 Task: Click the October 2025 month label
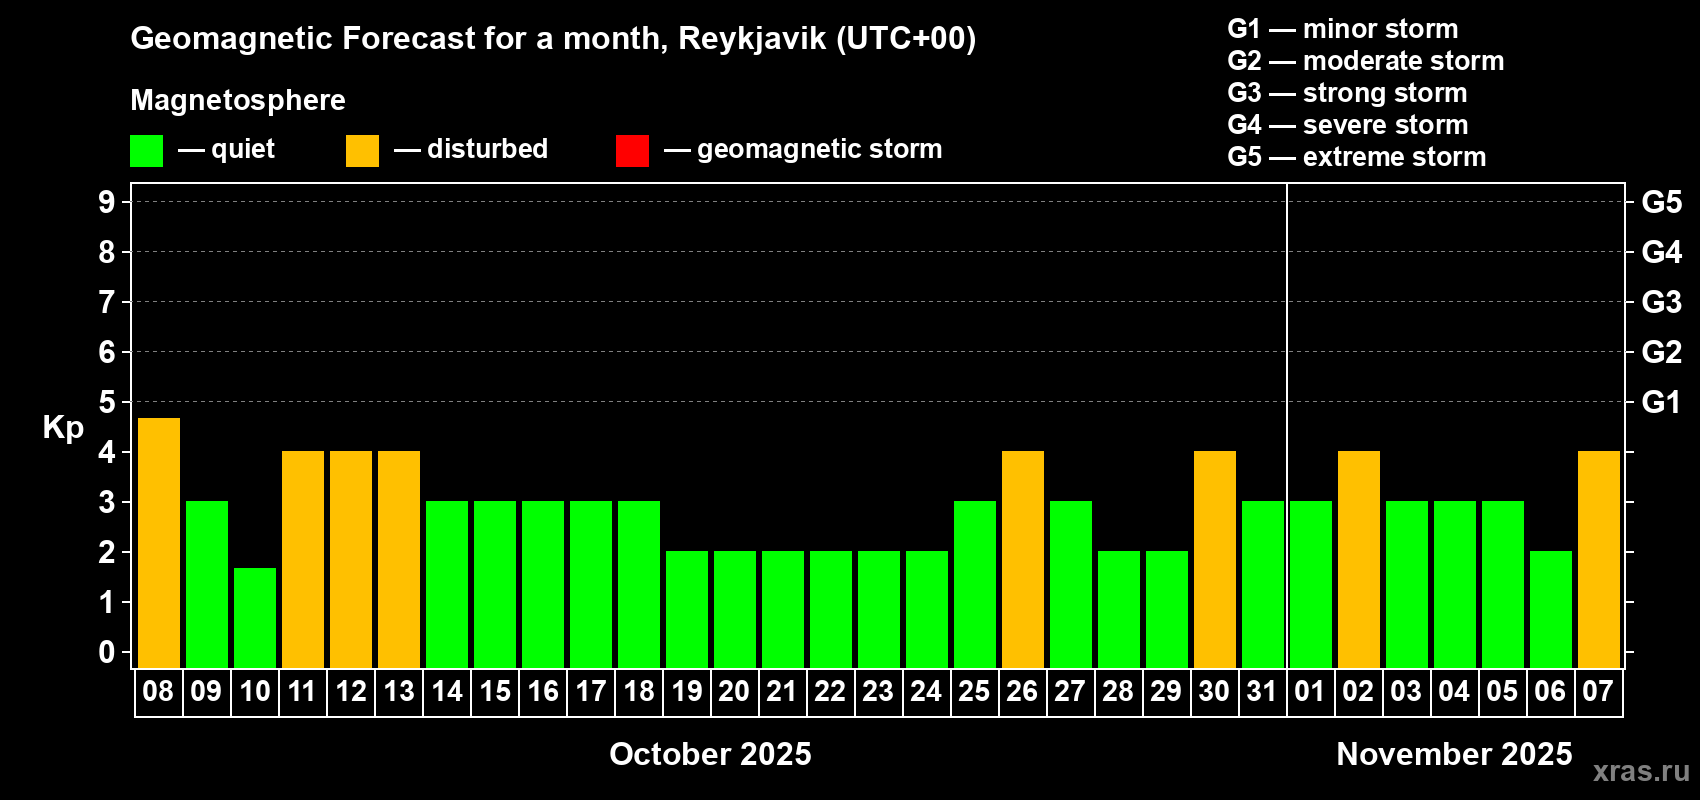pos(711,754)
